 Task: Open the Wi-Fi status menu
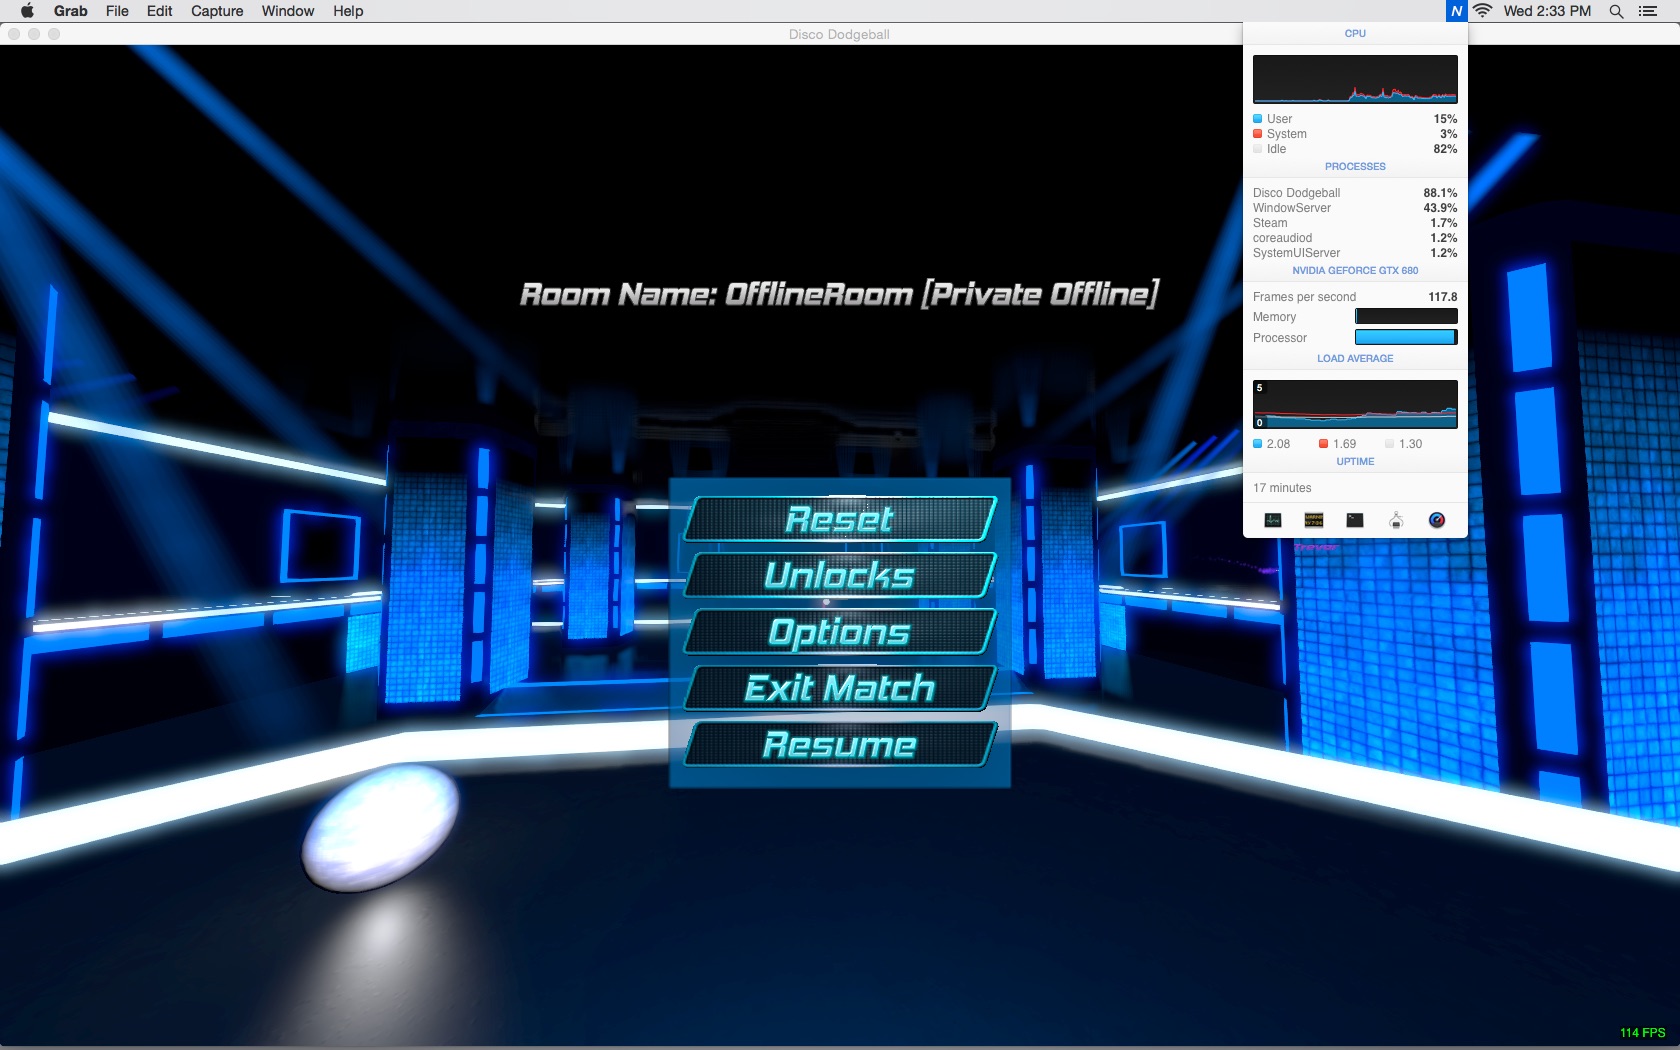point(1483,11)
